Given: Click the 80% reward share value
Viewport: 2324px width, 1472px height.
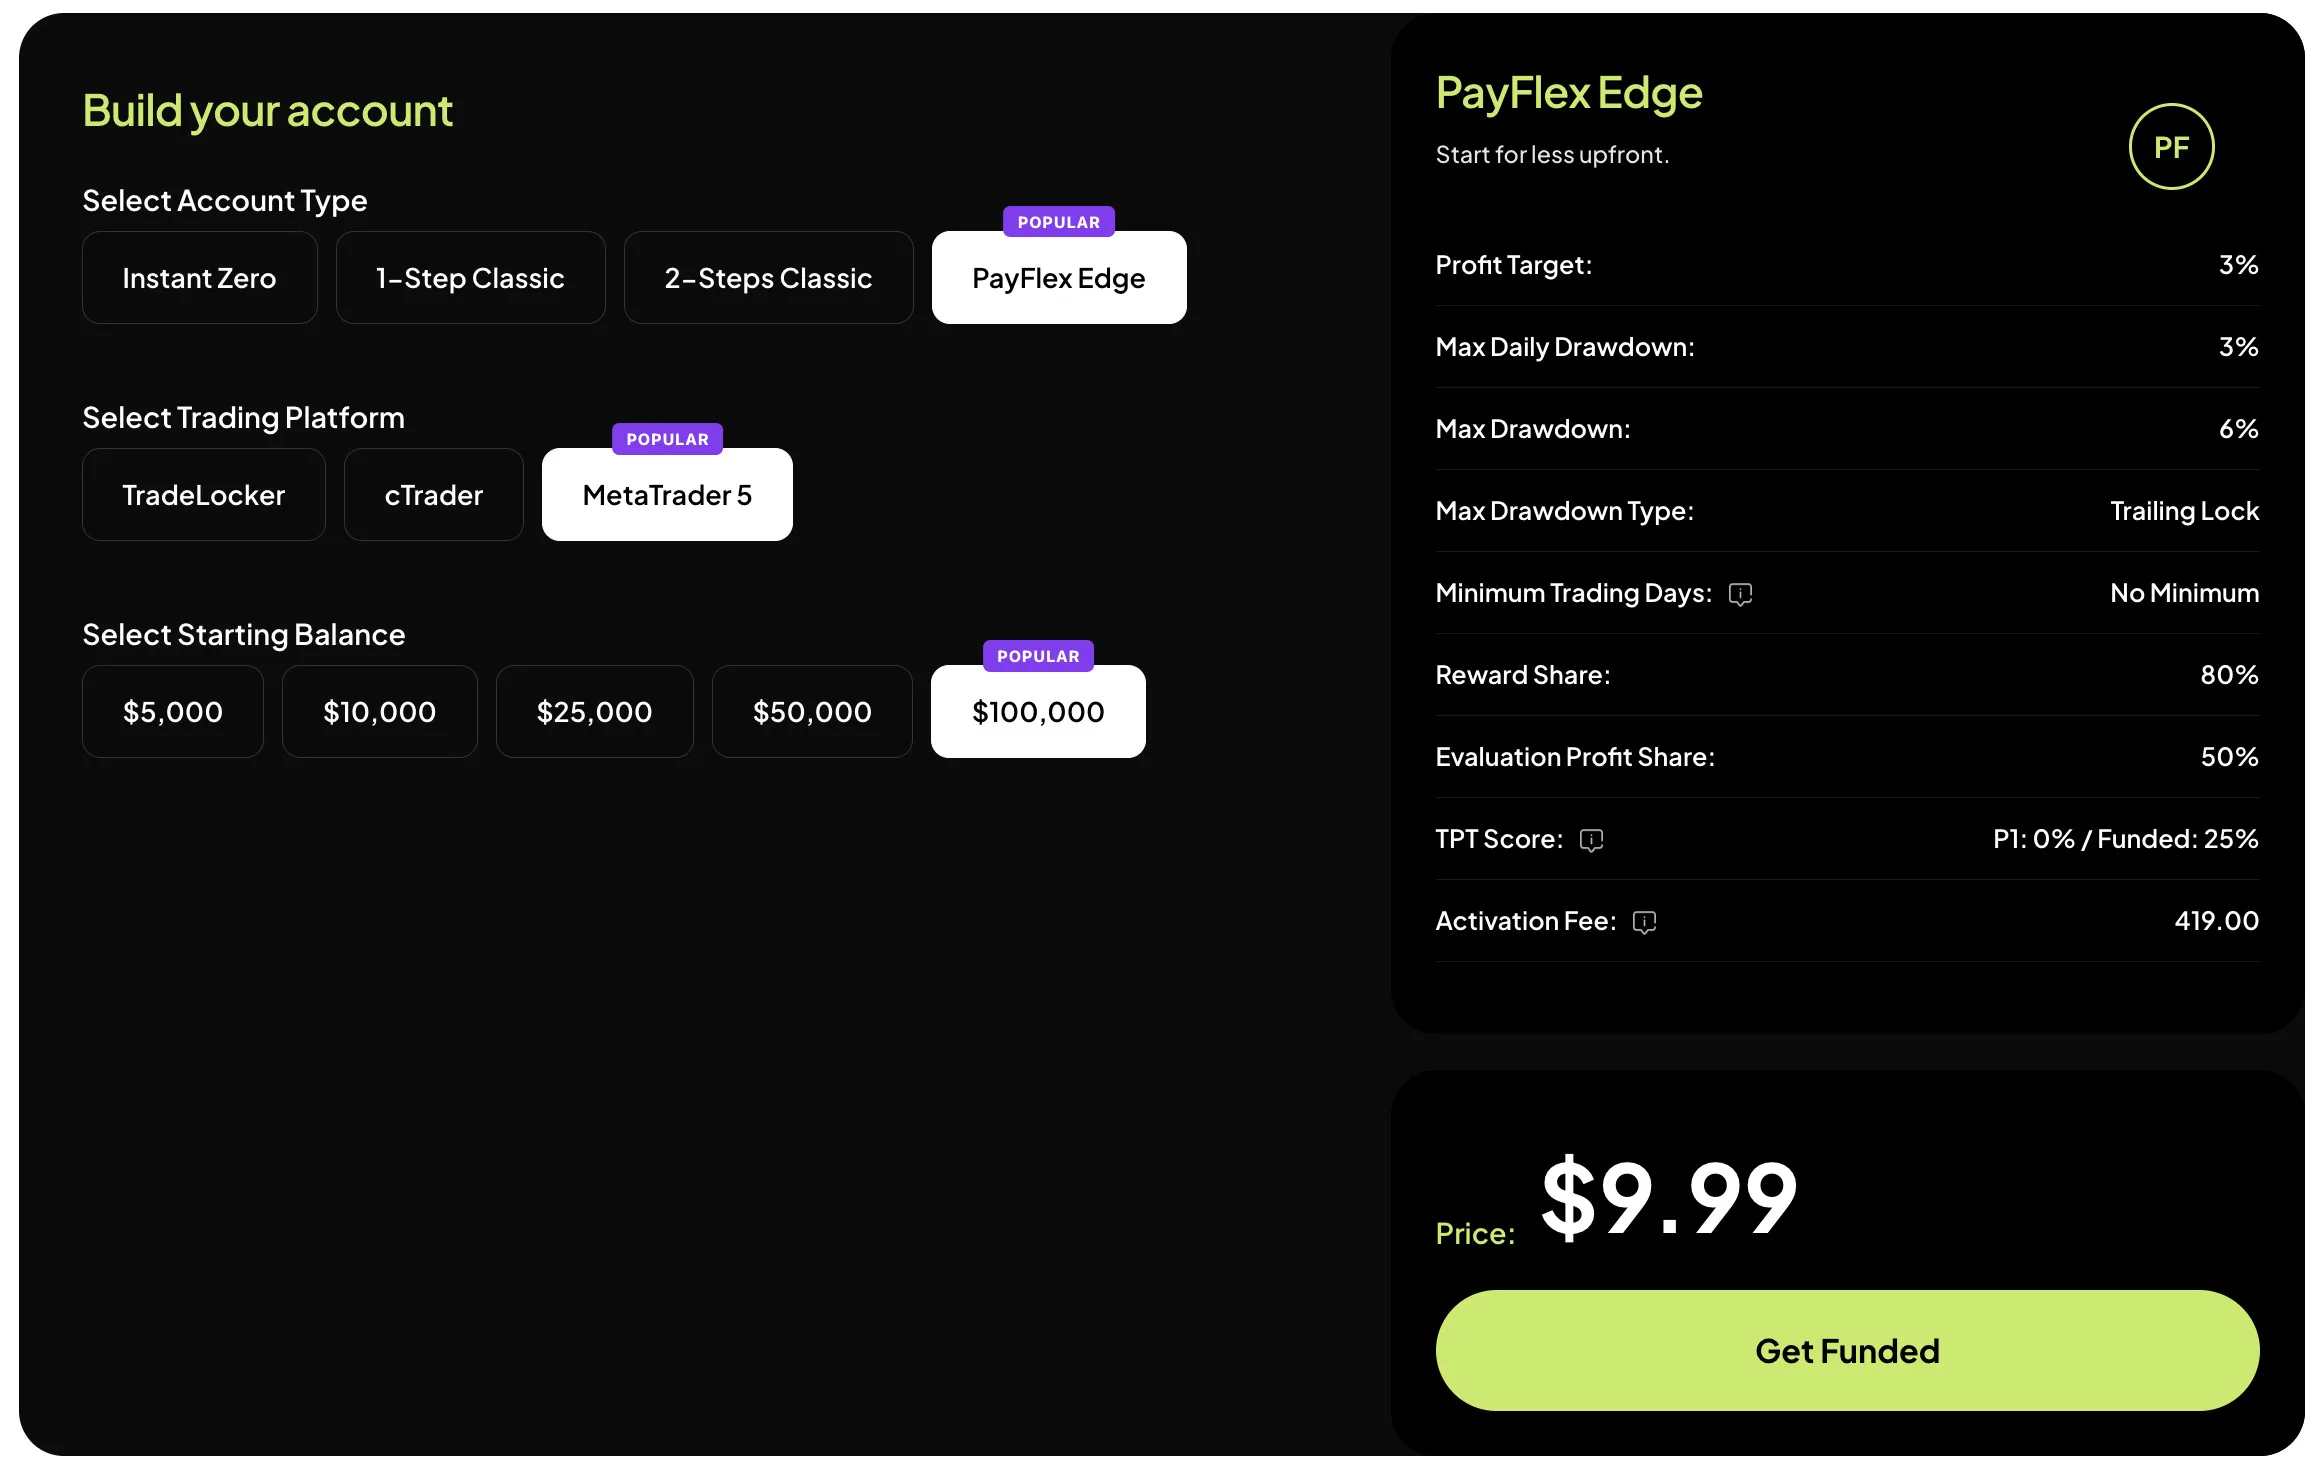Looking at the screenshot, I should point(2229,675).
